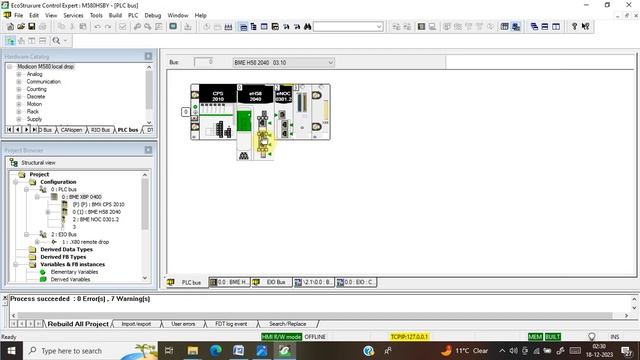Select Elementary Variables in project tree
The width and height of the screenshot is (640, 360).
[x=74, y=272]
